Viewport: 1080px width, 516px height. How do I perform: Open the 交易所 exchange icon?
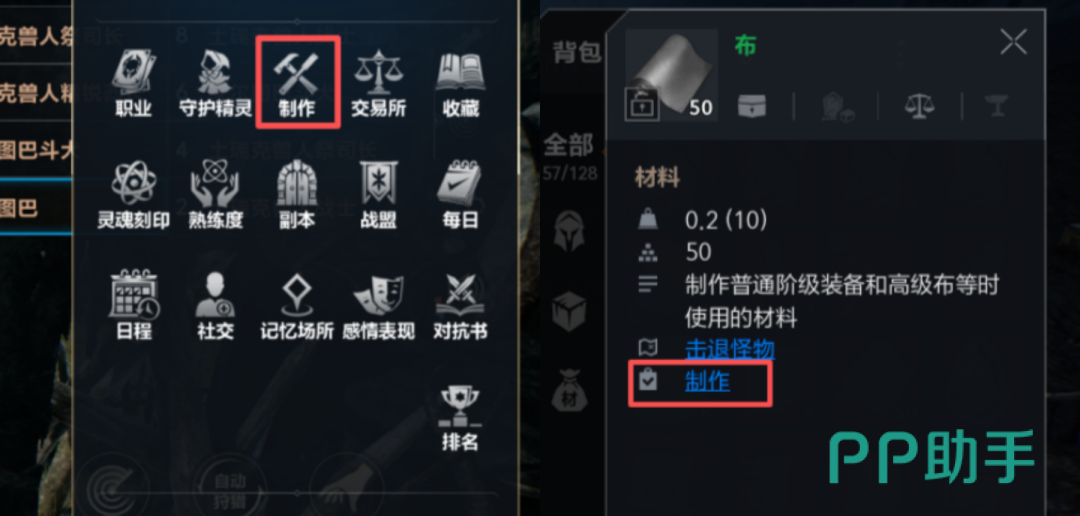click(378, 83)
